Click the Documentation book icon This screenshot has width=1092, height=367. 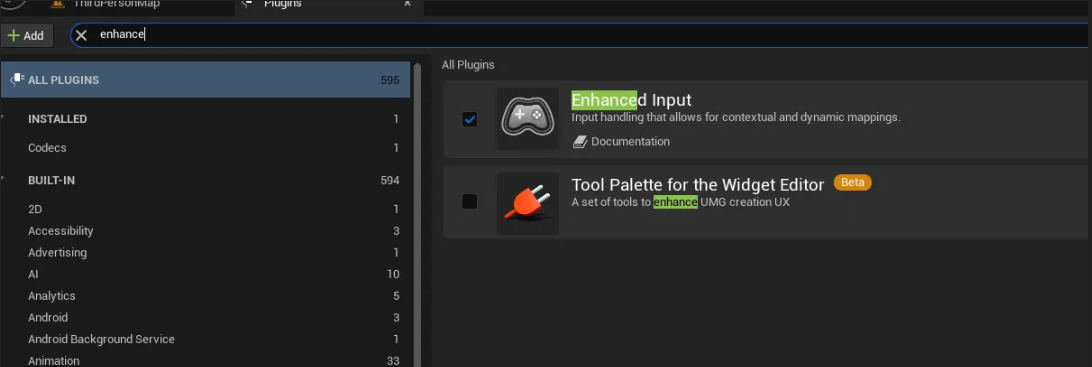click(x=580, y=142)
